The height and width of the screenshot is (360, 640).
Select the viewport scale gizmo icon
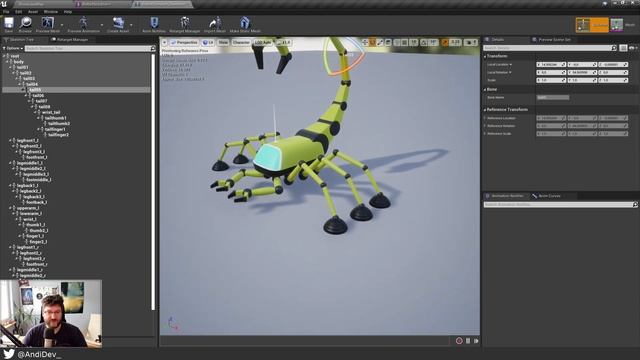coord(380,42)
